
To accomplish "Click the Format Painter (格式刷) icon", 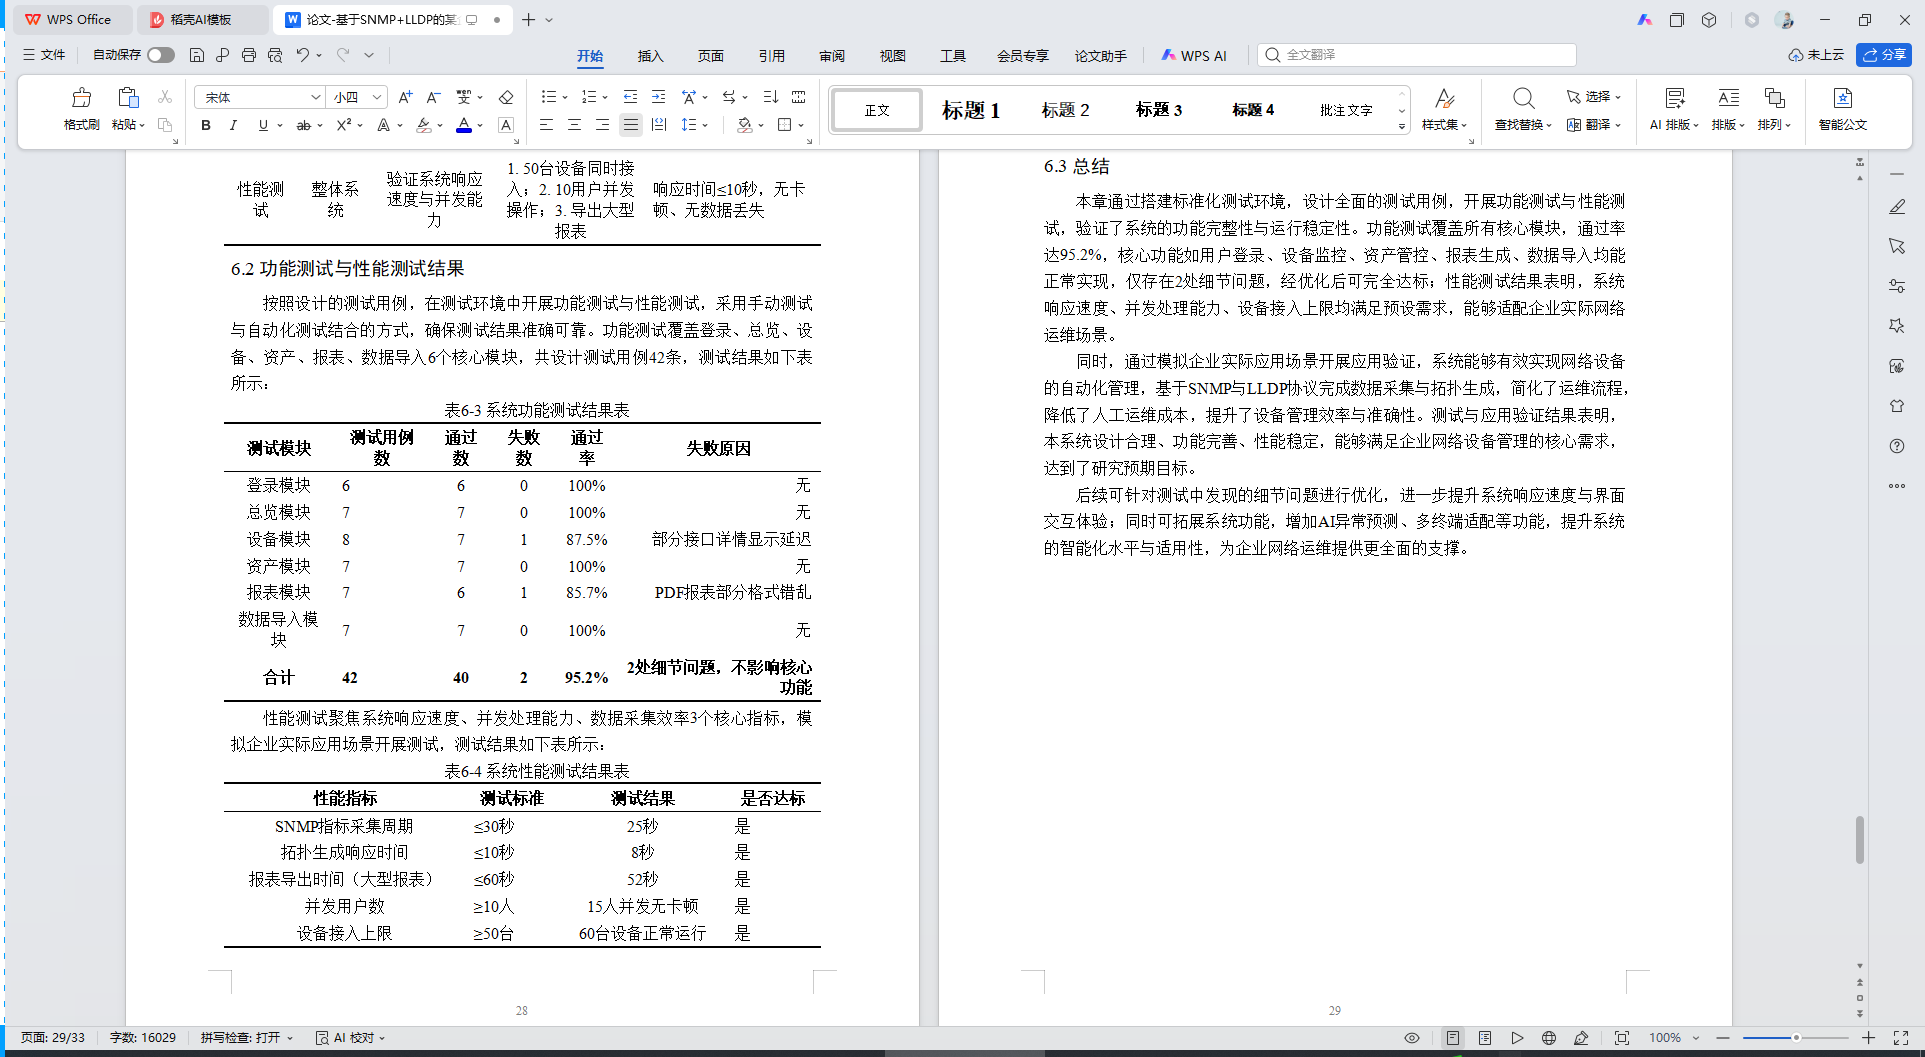I will pos(82,98).
